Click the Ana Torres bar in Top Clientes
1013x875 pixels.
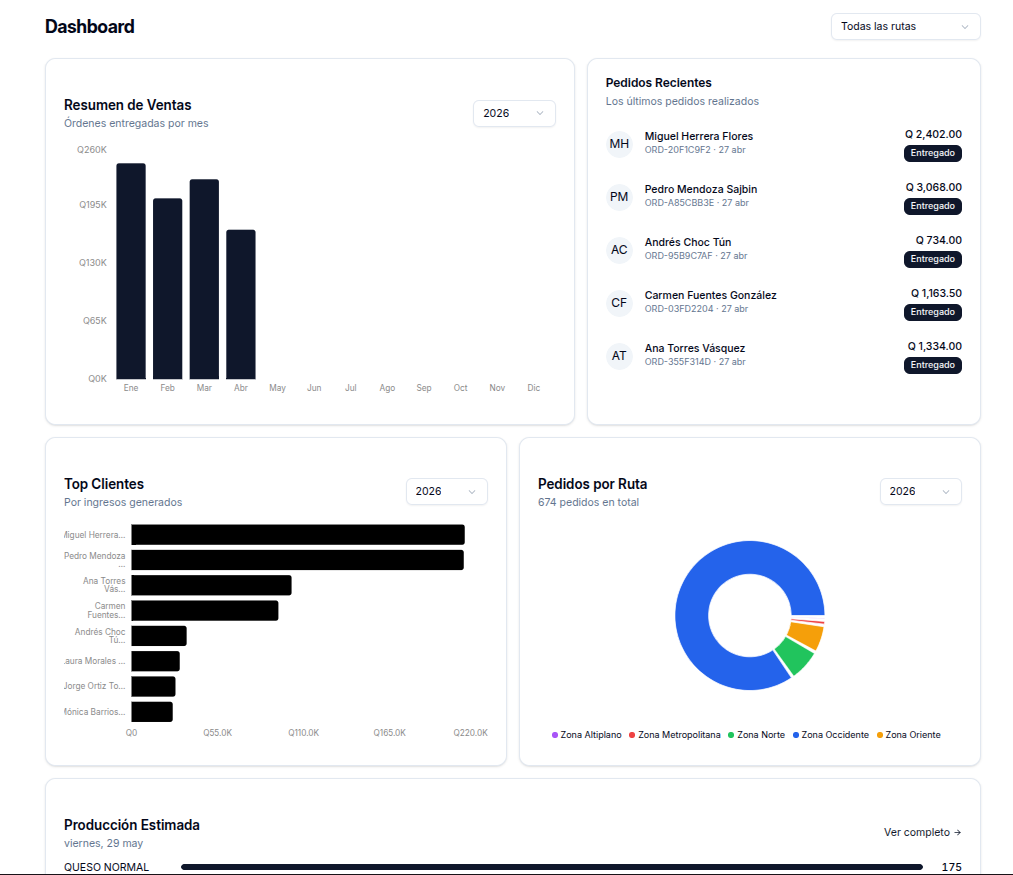211,585
